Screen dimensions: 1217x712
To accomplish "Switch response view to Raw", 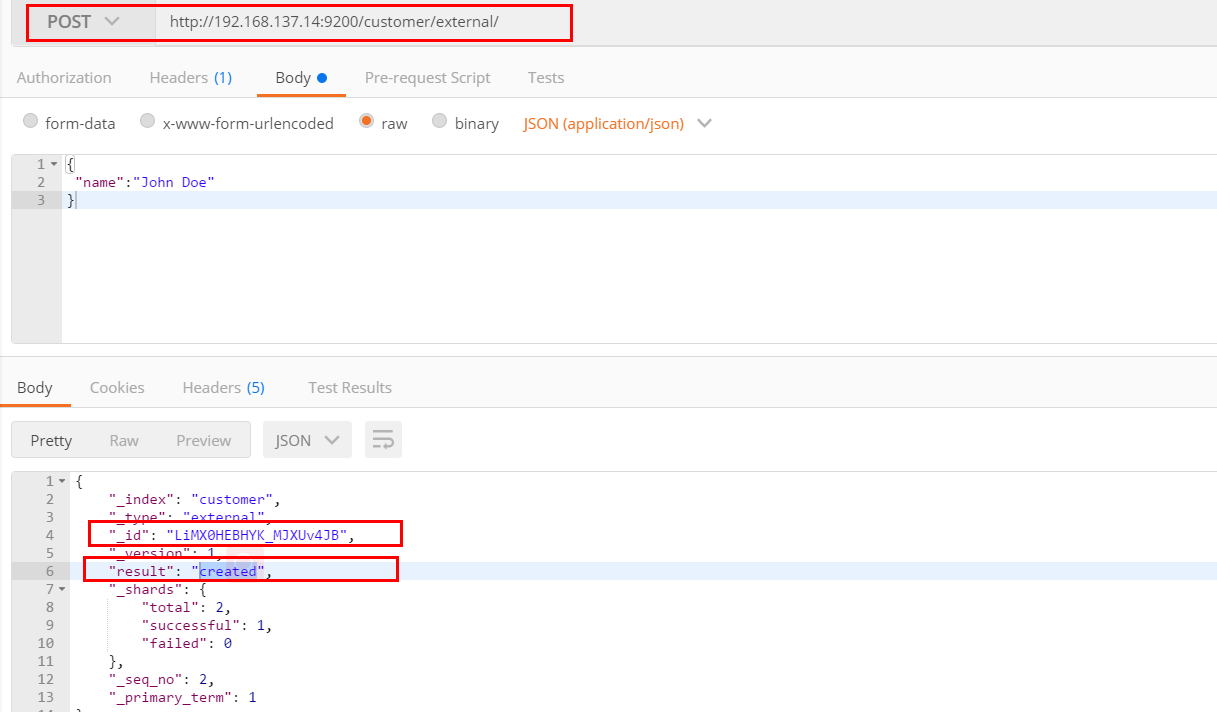I will point(124,440).
